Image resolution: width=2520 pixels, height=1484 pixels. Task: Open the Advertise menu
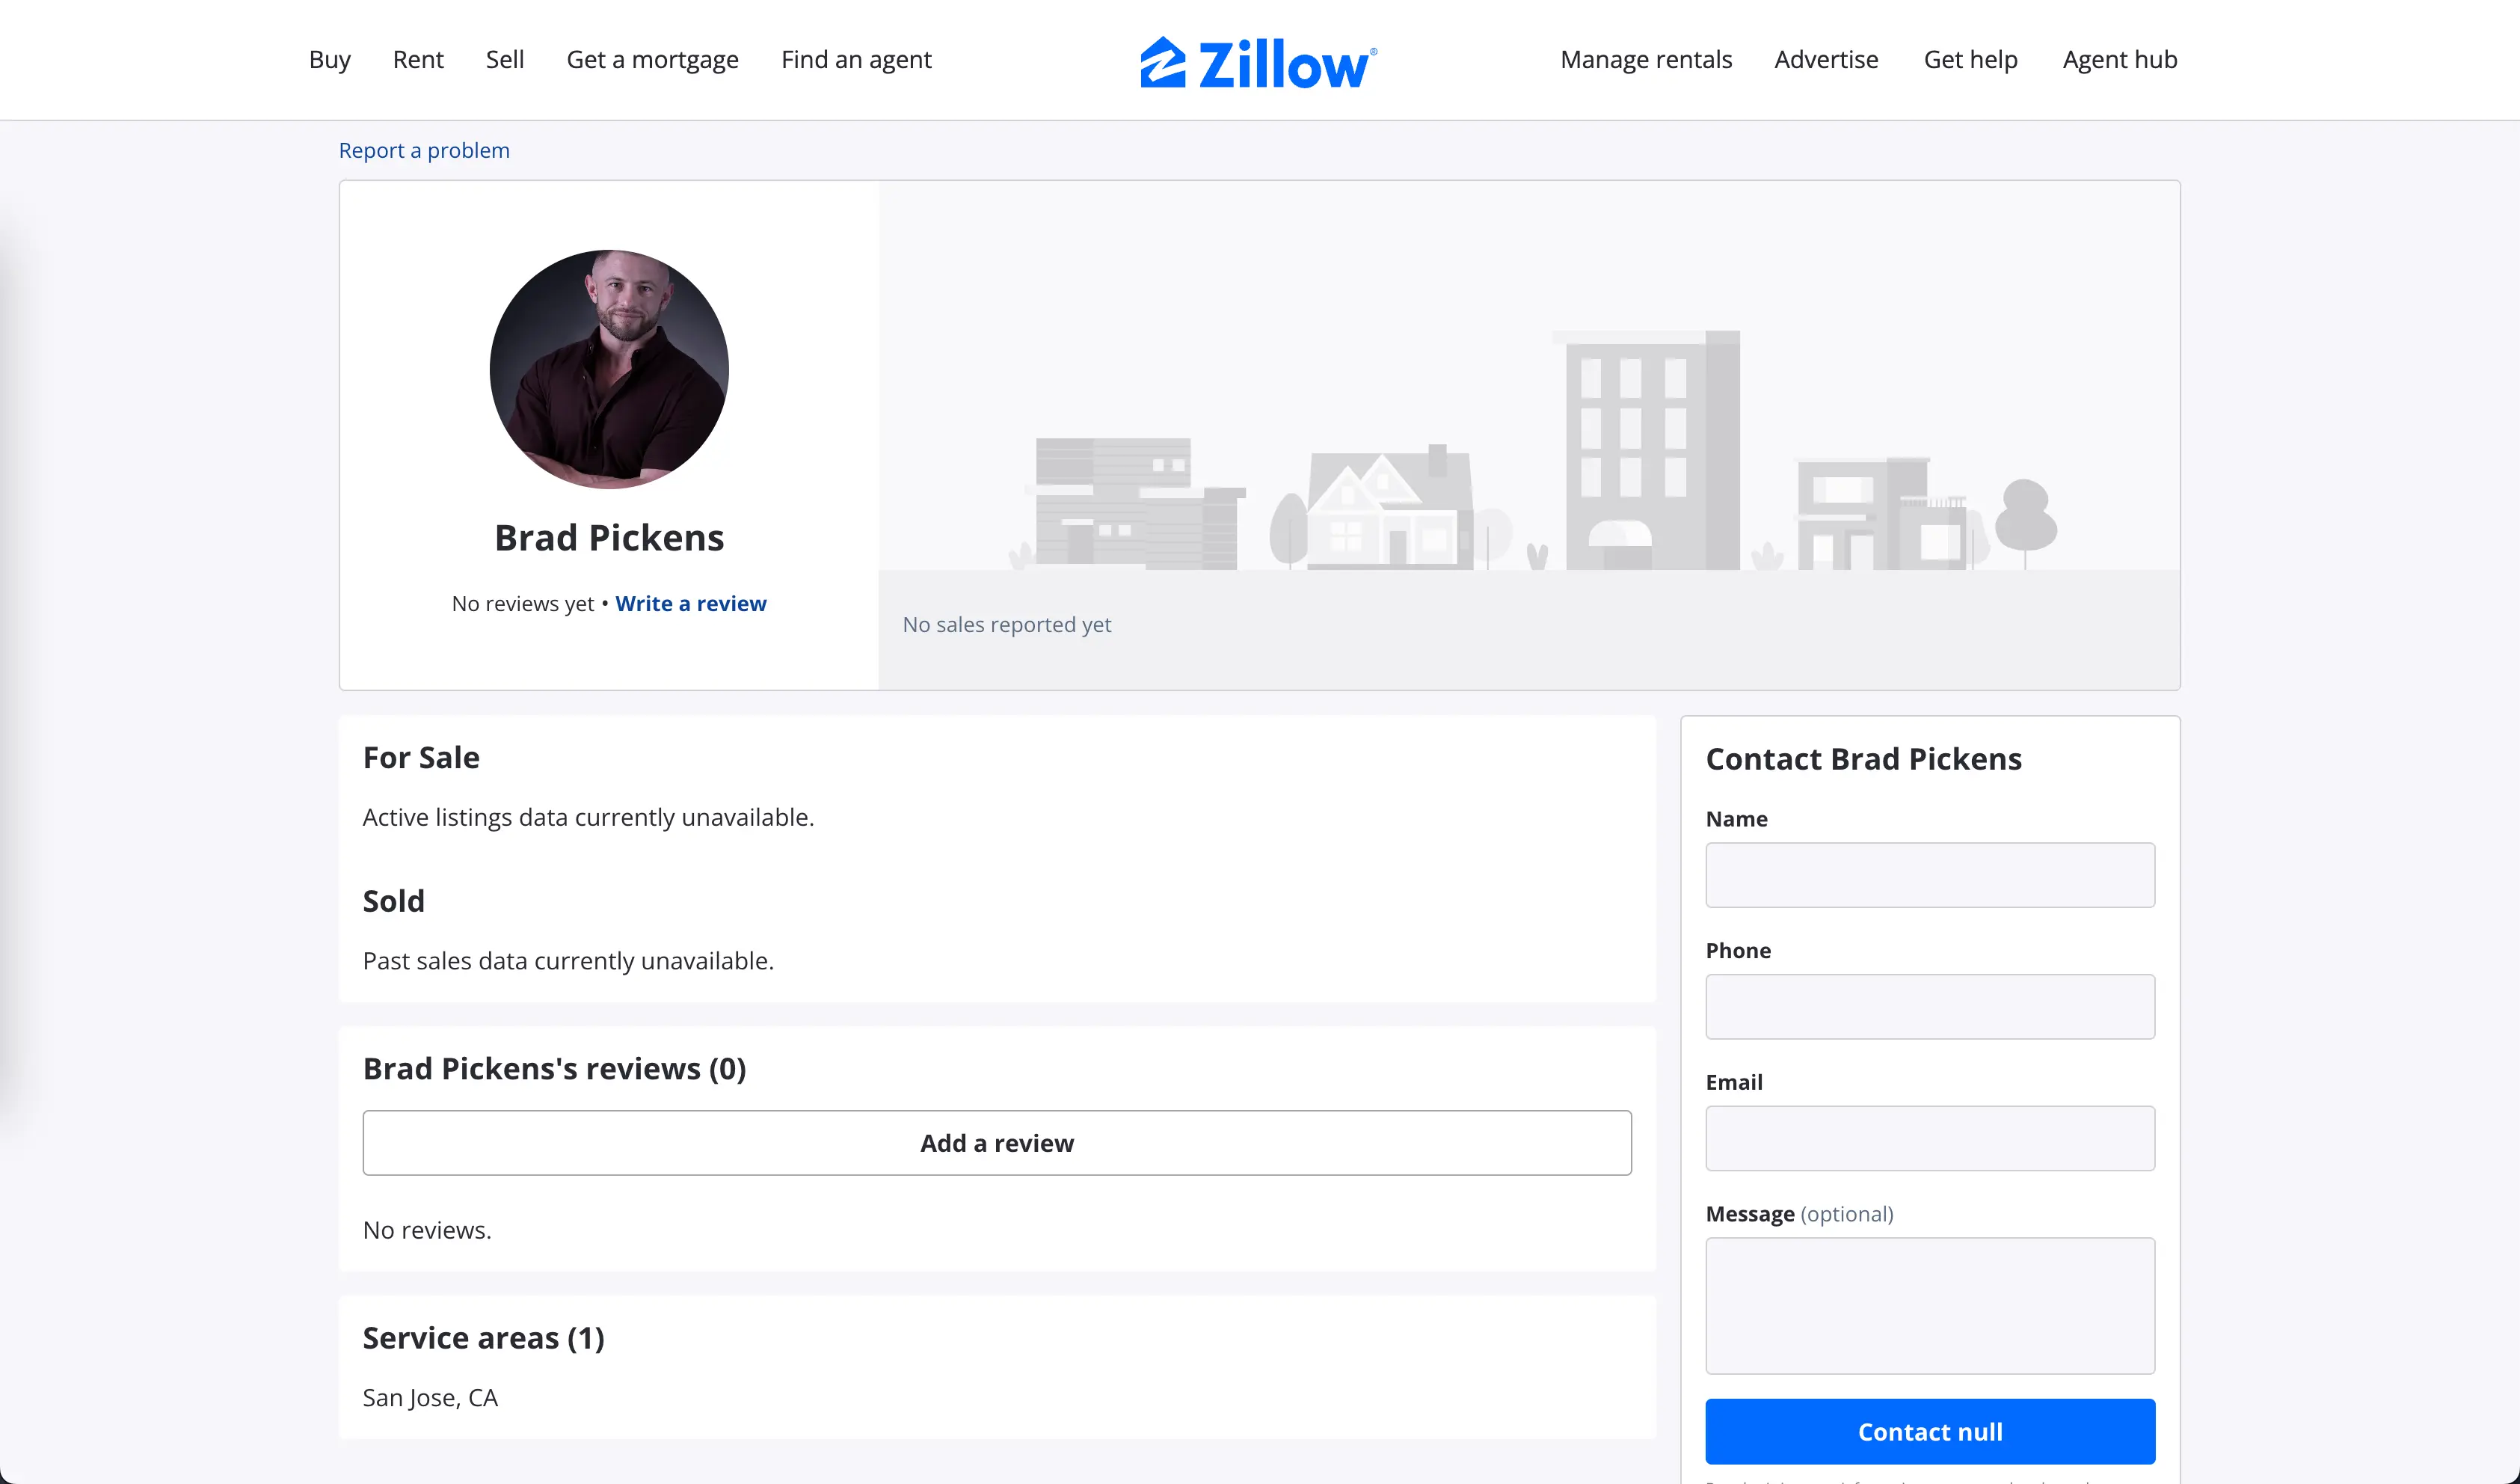coord(1826,60)
